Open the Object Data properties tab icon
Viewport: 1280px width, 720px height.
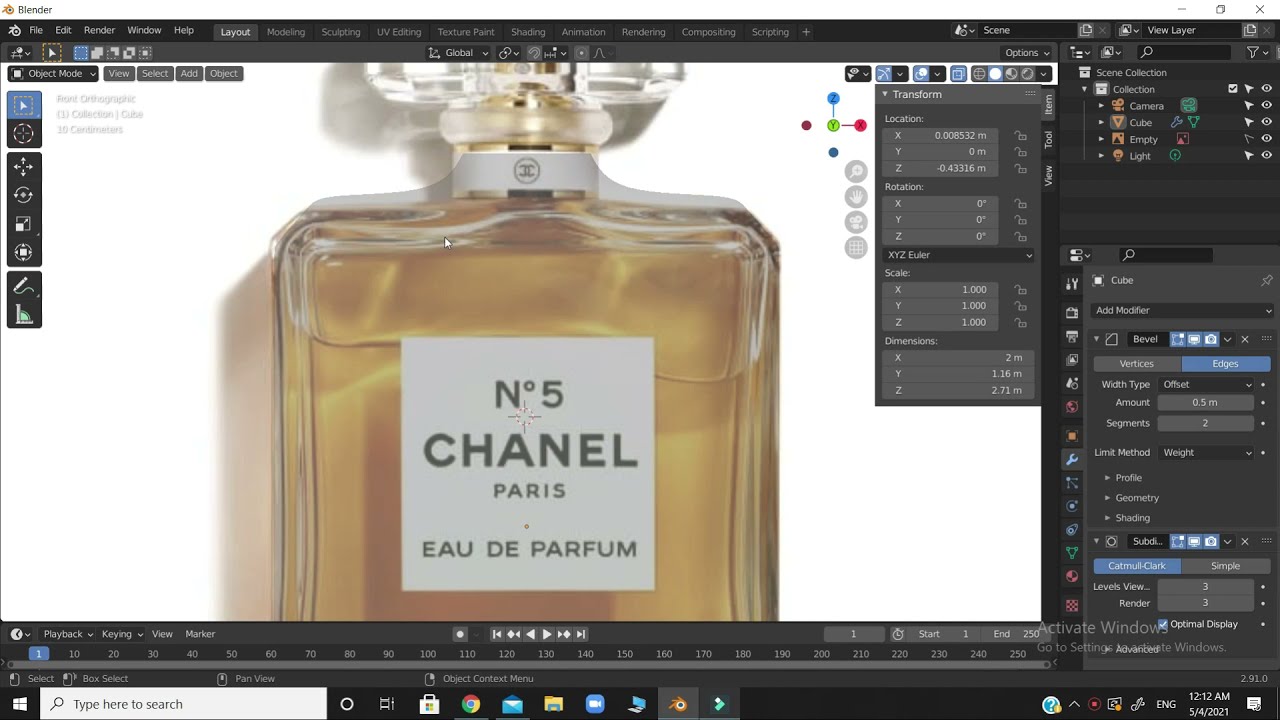coord(1072,553)
